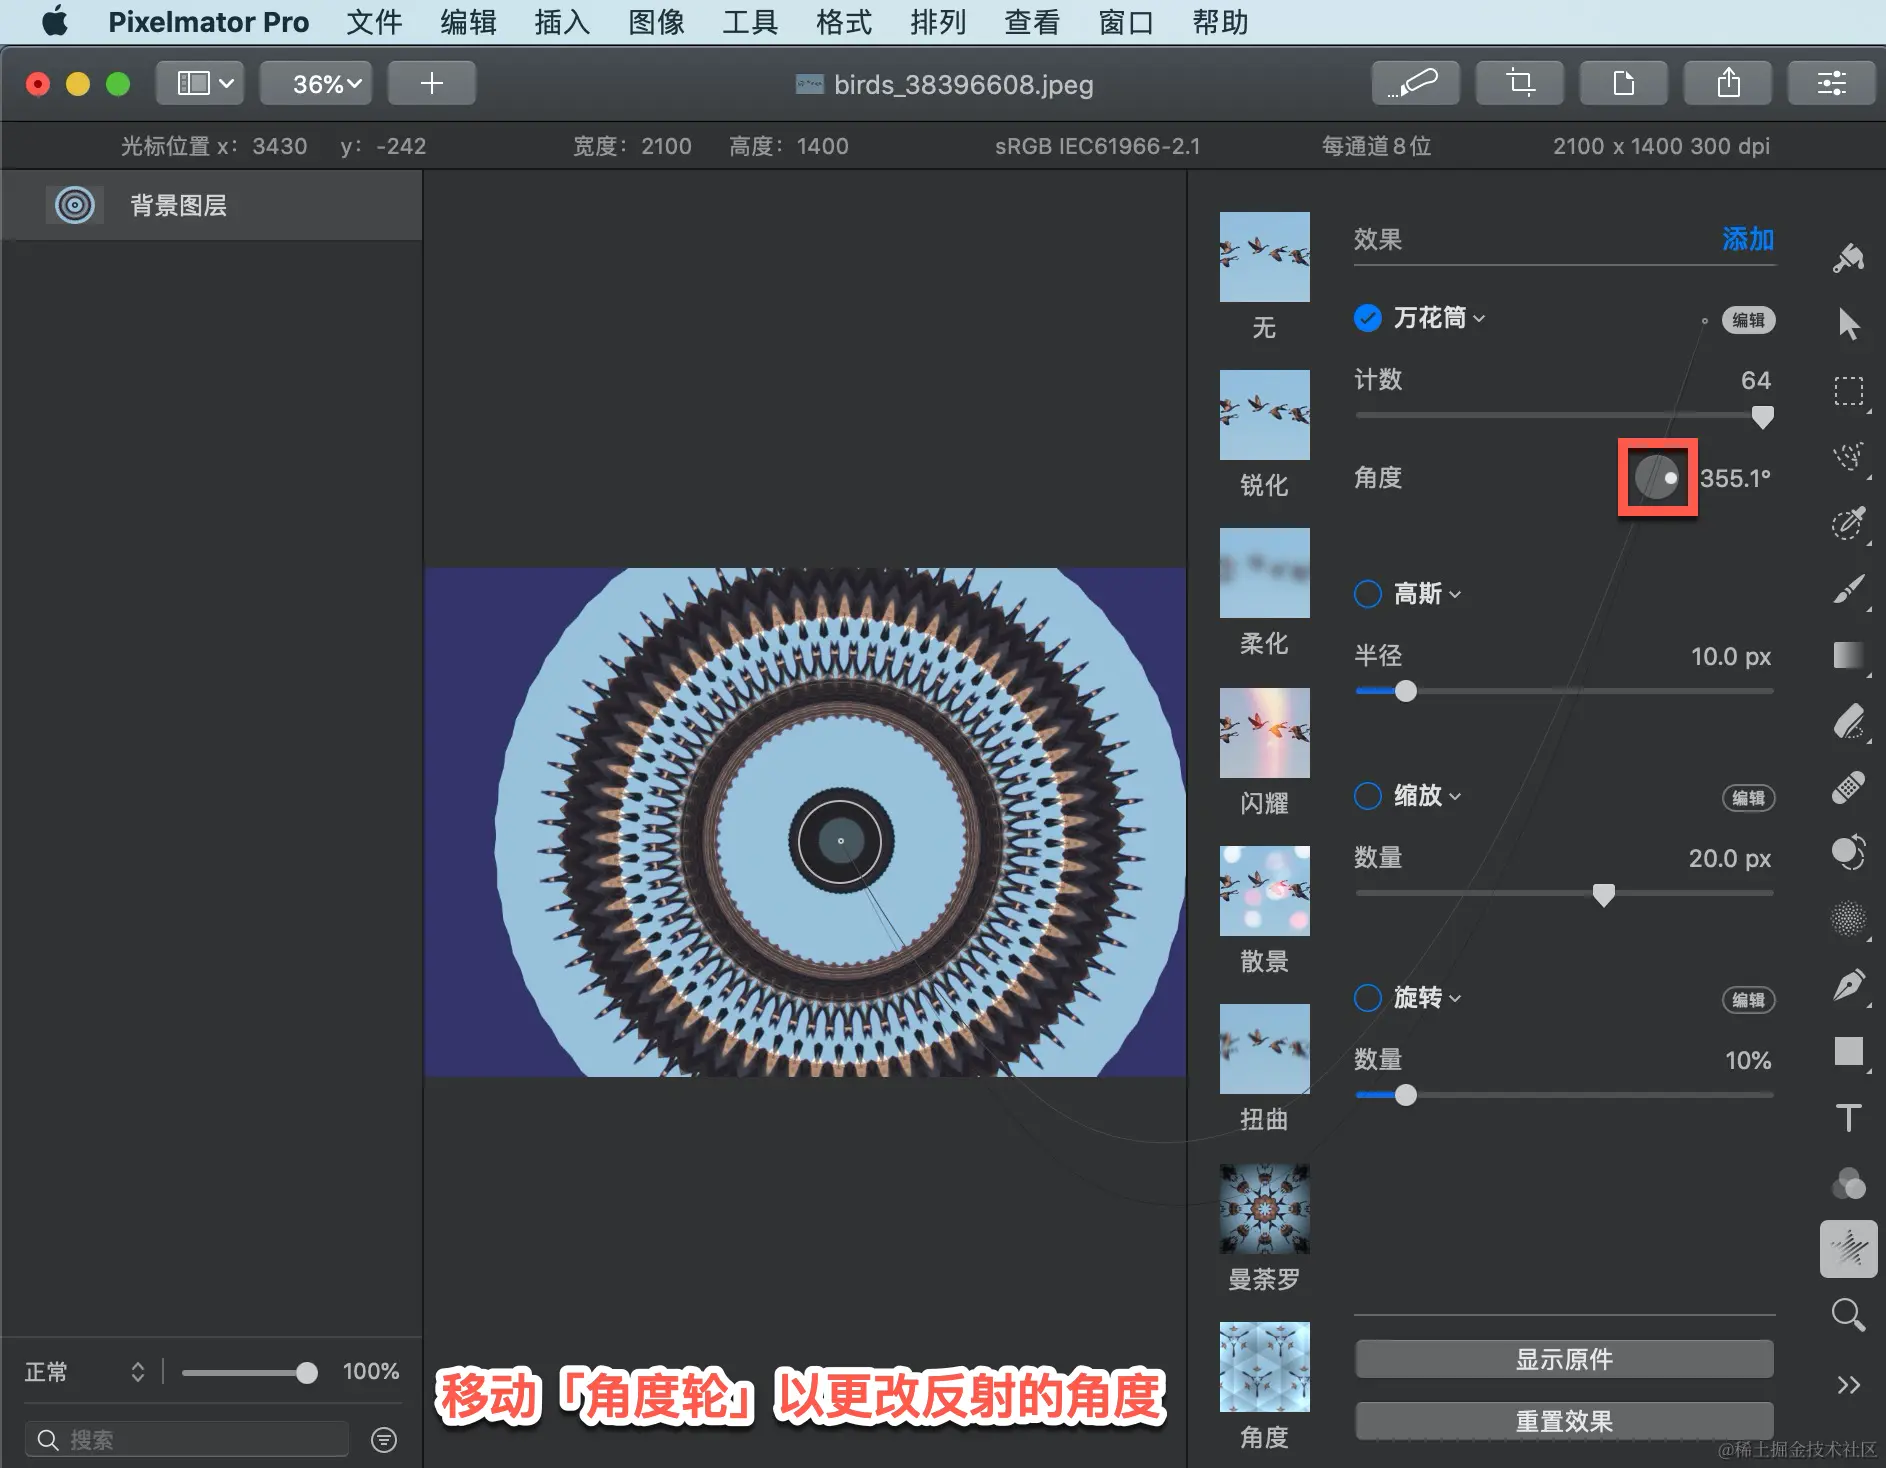Open the 旋转 effect type dropdown
The image size is (1886, 1468).
pos(1427,998)
